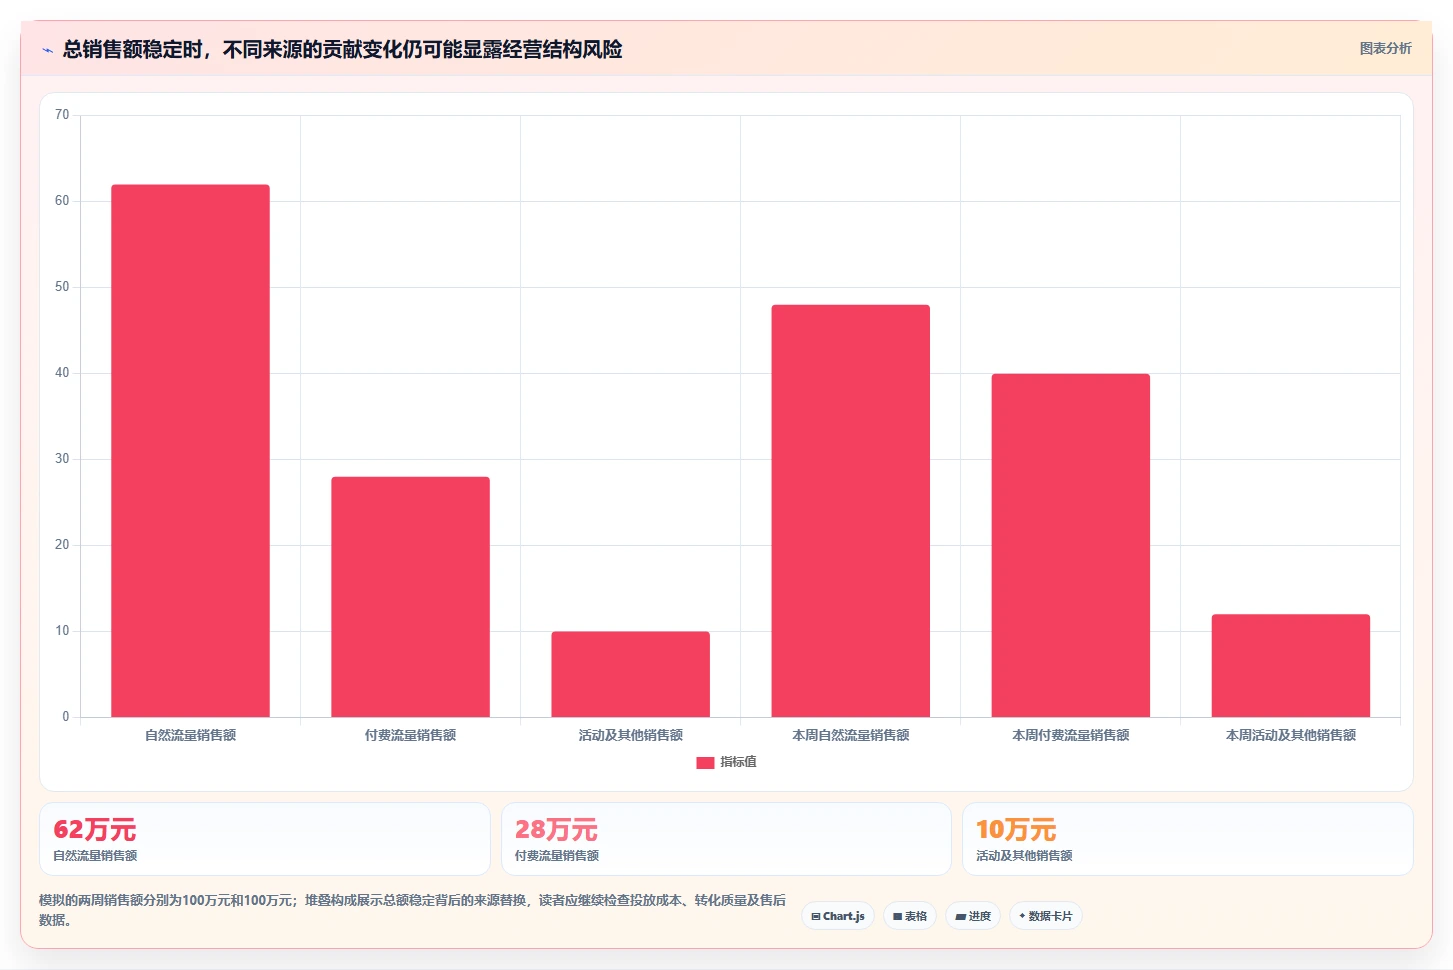Screen dimensions: 1453x970
Task: Click the 进度 tag chip
Action: pyautogui.click(x=973, y=916)
